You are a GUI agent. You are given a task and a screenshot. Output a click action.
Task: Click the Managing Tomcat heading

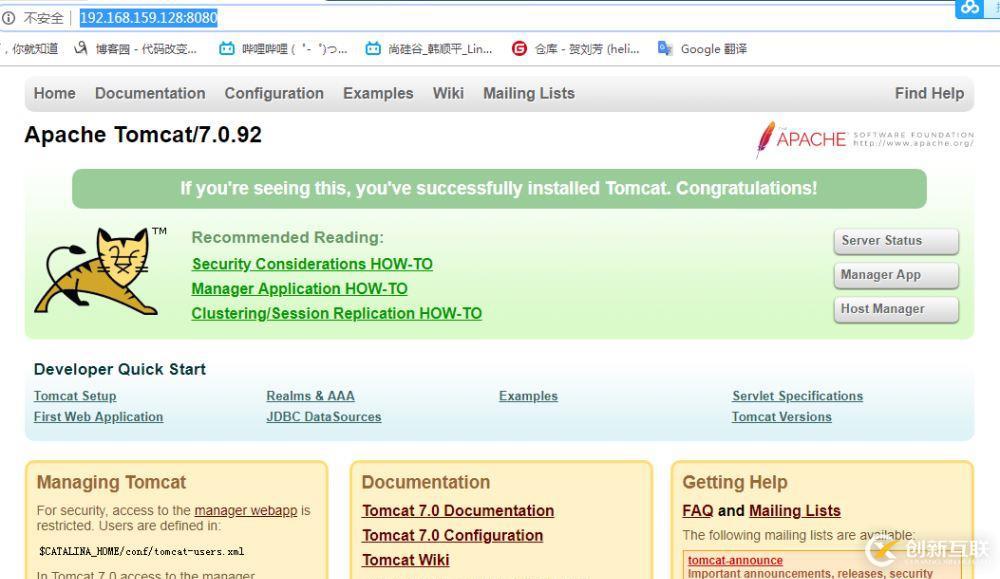tap(112, 482)
